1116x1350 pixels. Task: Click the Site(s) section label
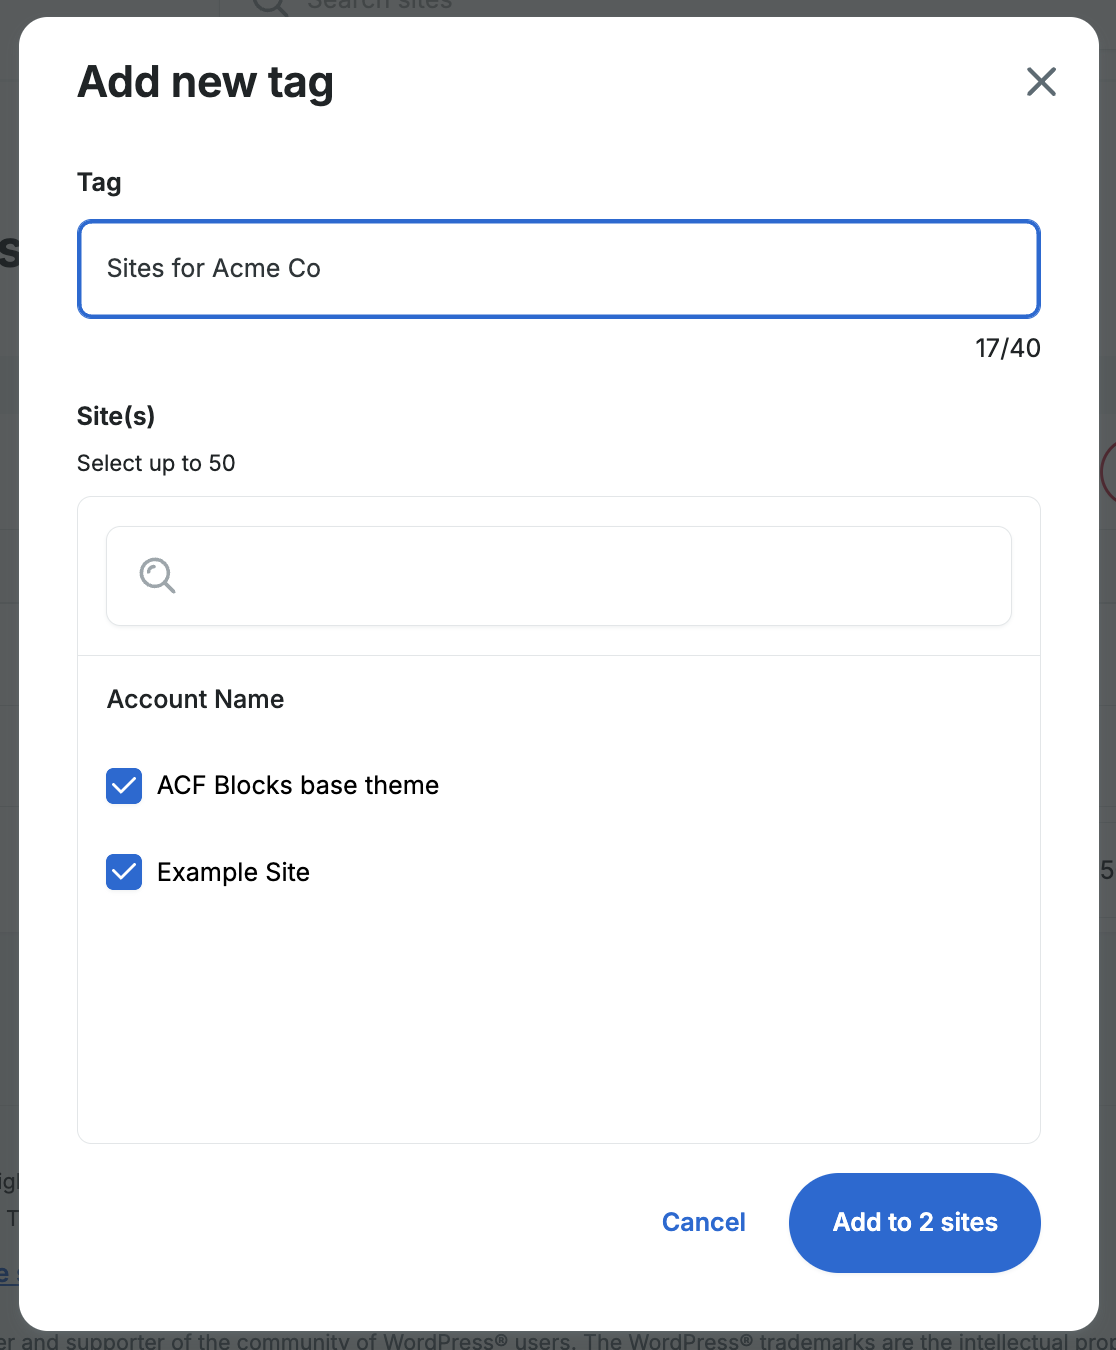(116, 416)
